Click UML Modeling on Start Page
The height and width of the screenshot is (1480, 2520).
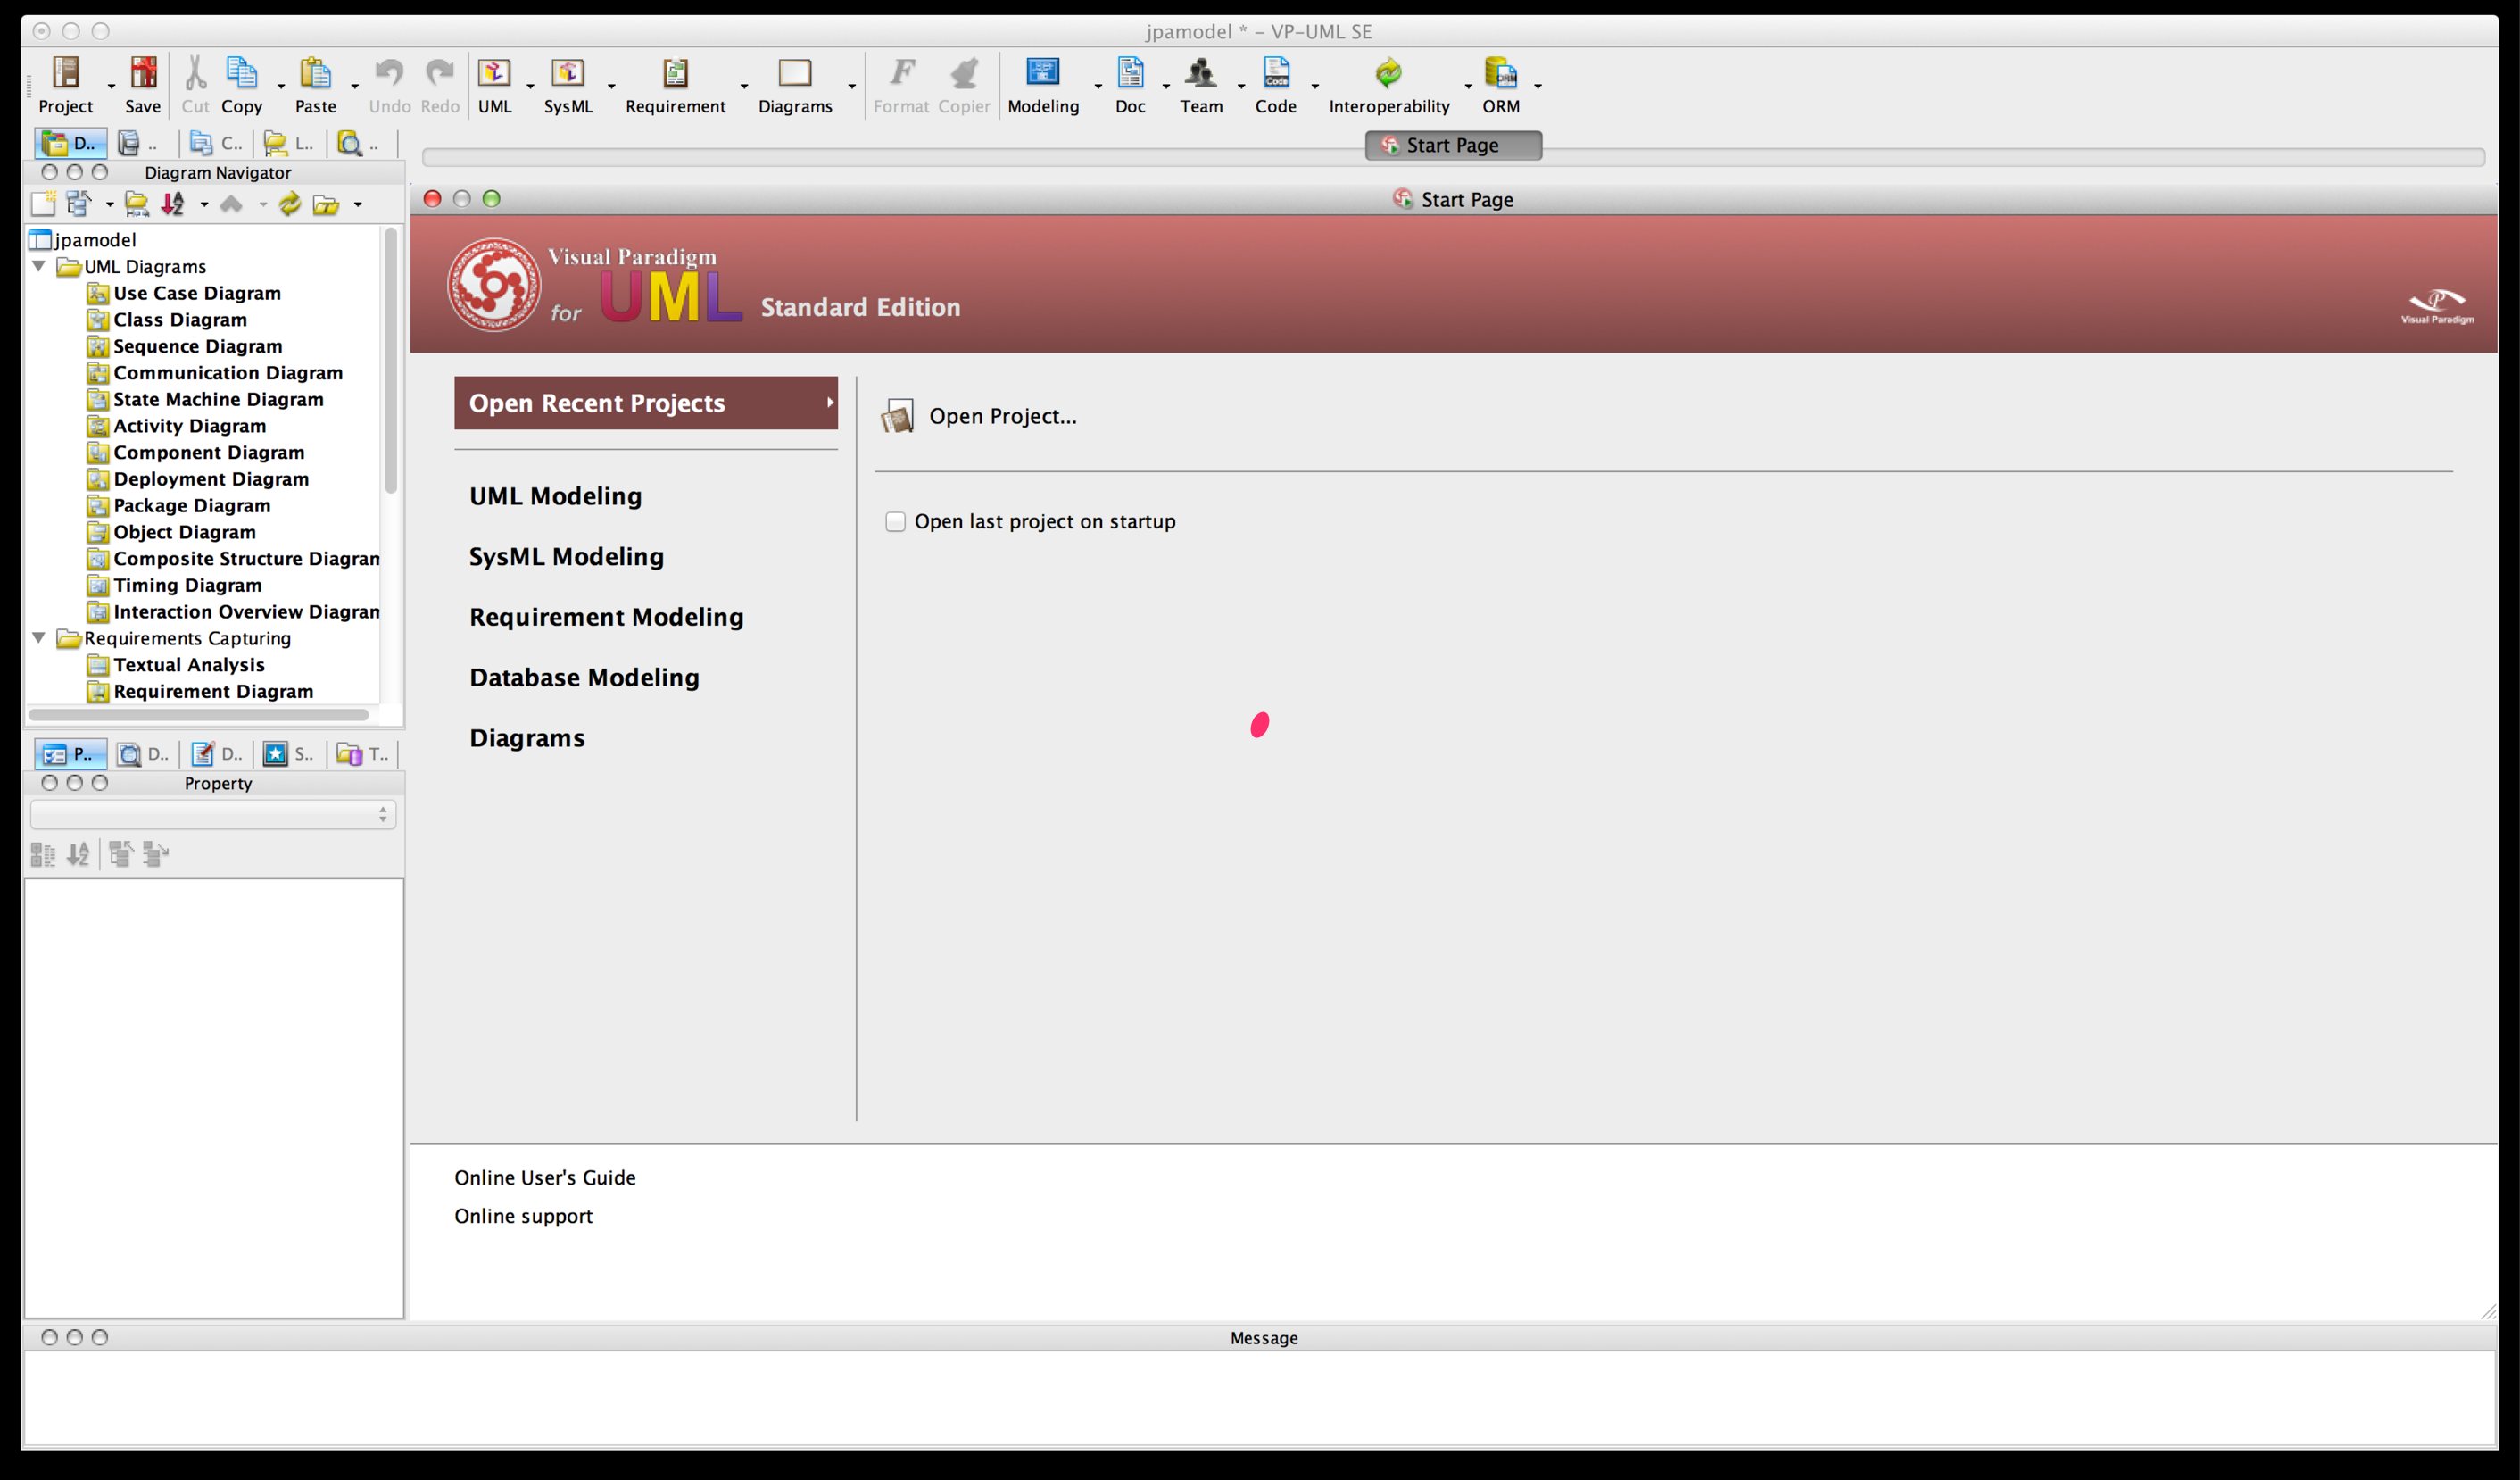click(556, 496)
